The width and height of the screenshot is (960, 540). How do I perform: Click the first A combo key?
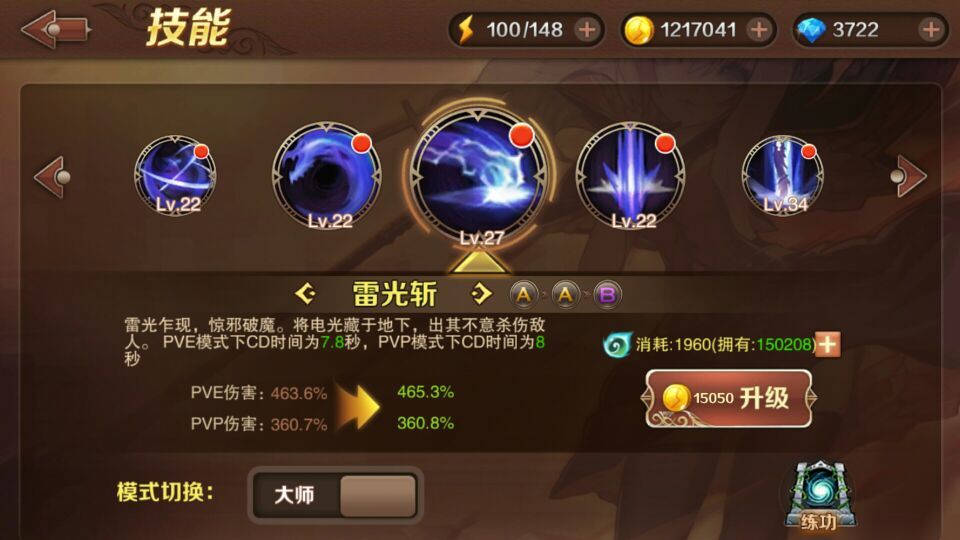click(x=523, y=295)
